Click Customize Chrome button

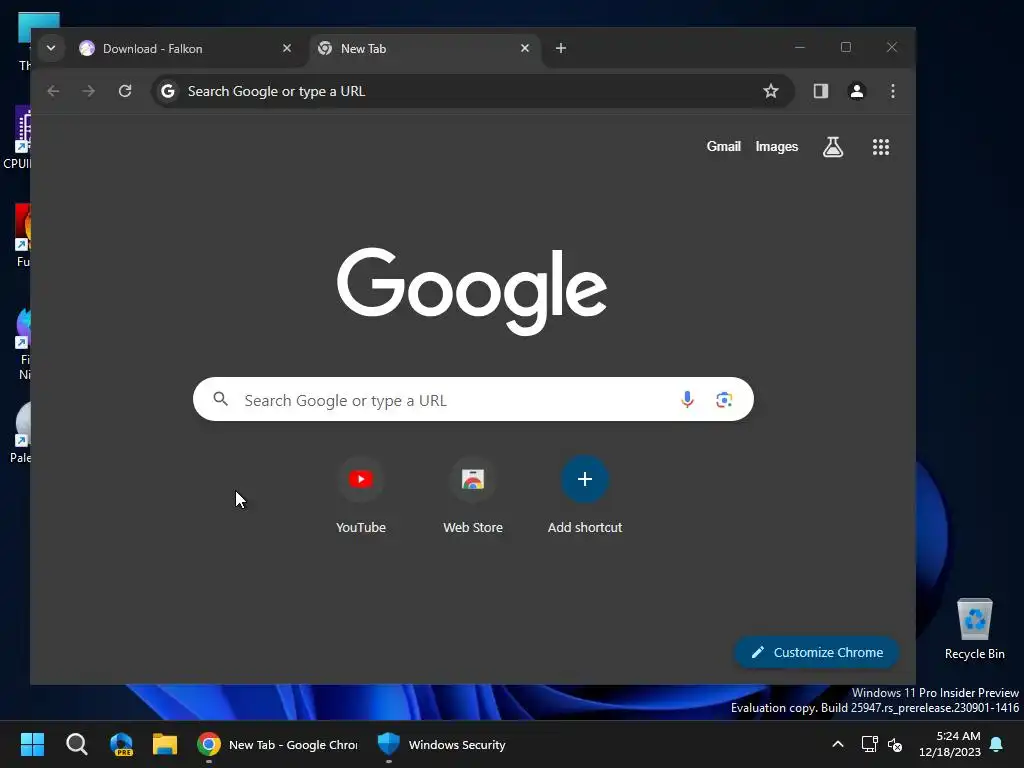pyautogui.click(x=817, y=652)
